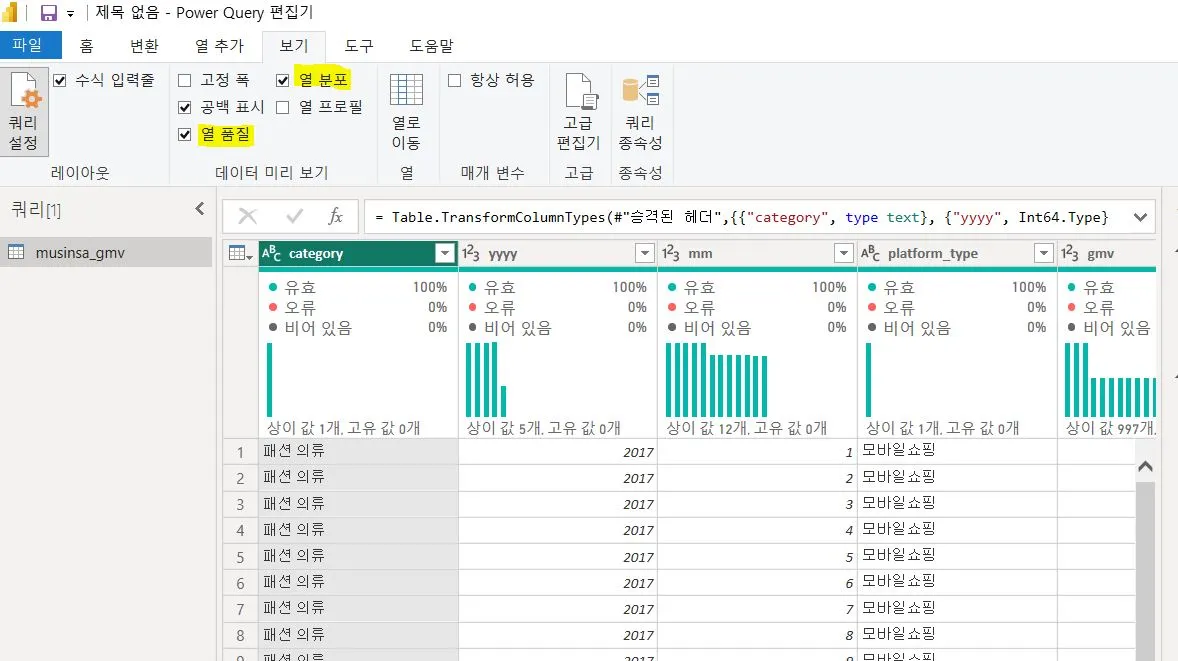1178x661 pixels.
Task: Click the Power BI logo icon
Action: pos(10,12)
